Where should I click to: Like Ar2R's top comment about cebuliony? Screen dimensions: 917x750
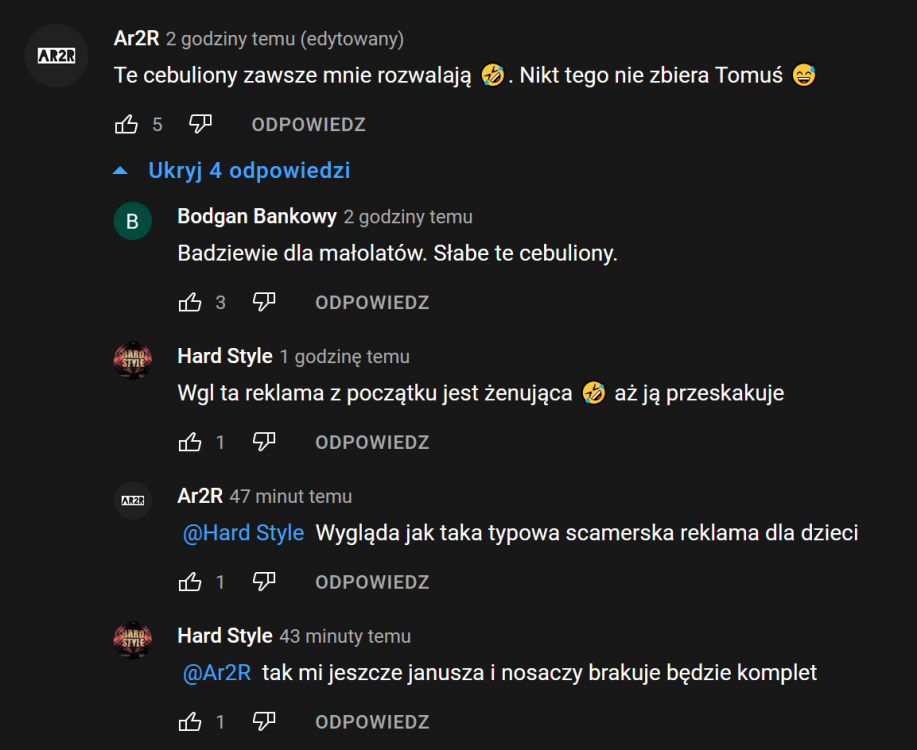pos(126,124)
